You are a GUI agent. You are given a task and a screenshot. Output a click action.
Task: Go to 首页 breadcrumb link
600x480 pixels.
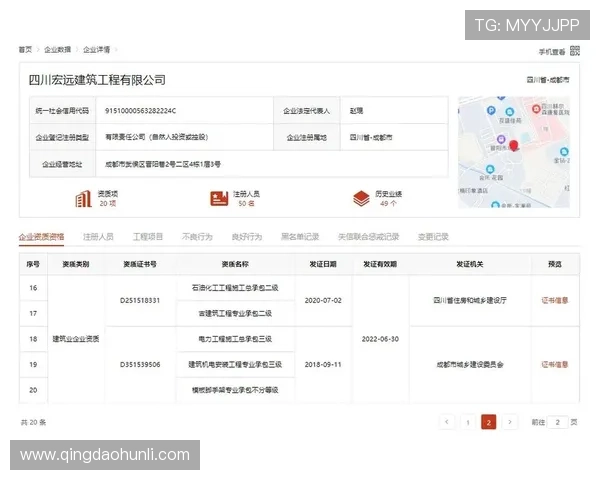point(25,50)
